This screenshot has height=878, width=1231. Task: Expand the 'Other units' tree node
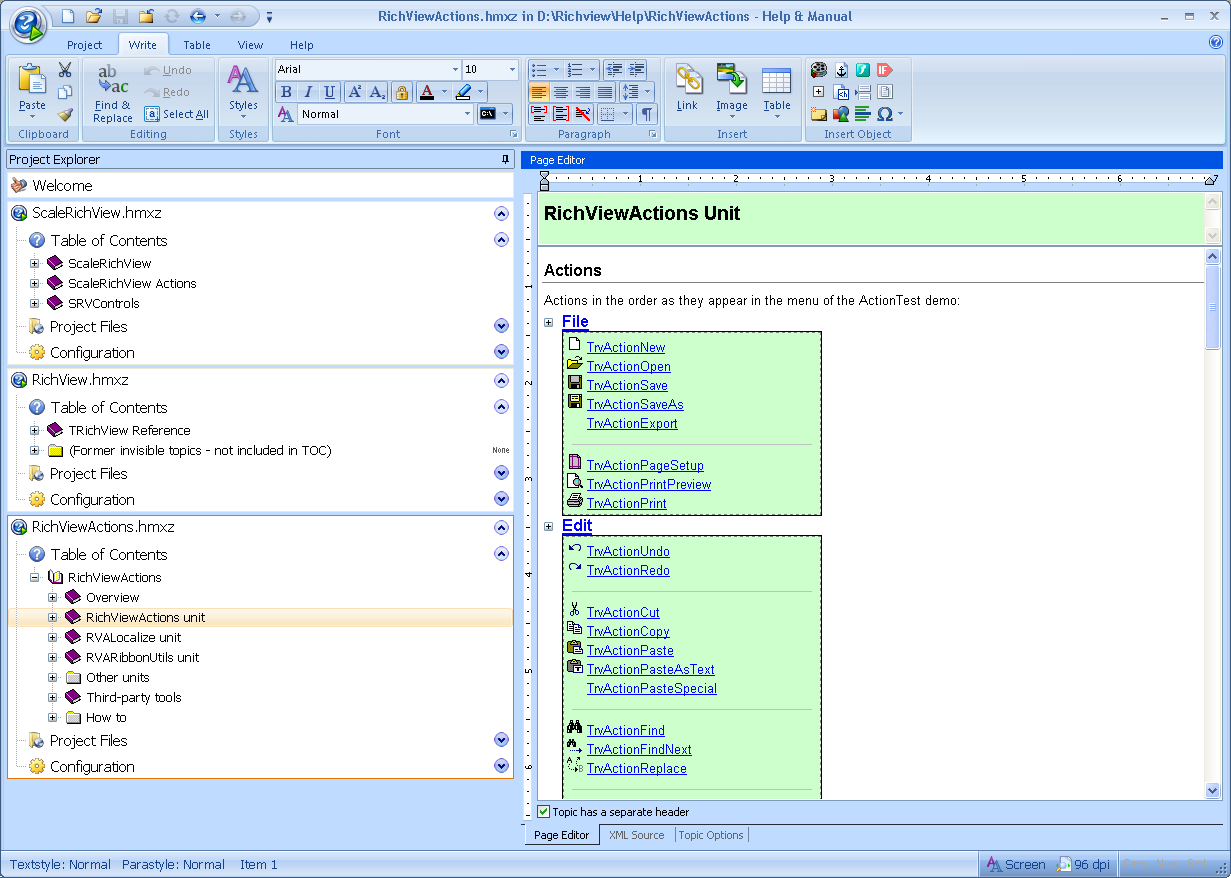click(53, 677)
